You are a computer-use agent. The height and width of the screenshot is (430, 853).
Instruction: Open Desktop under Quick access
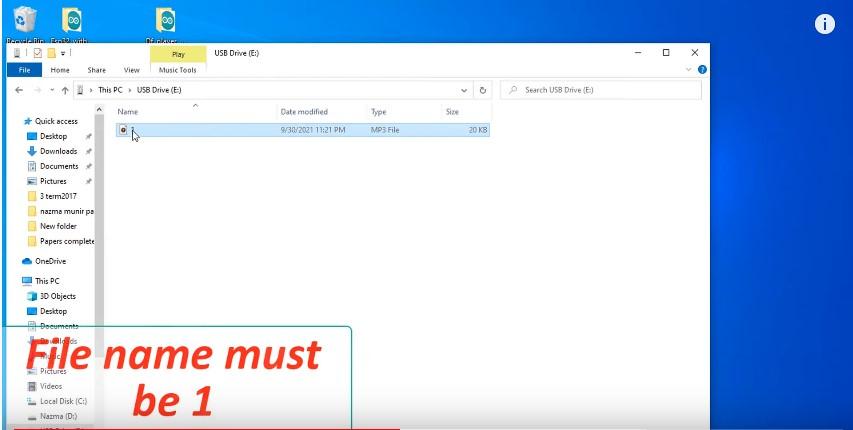[x=53, y=136]
